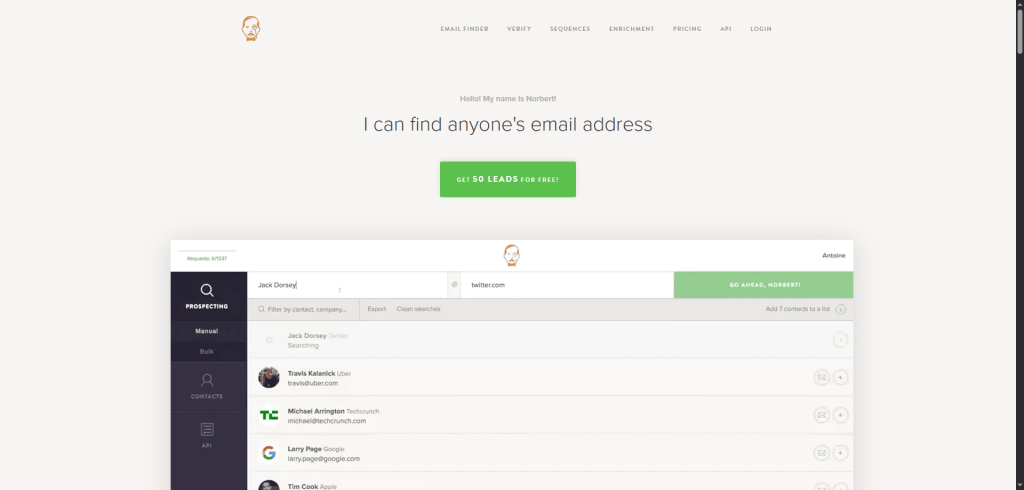
Task: Click envelope icon on Michael Arrington row
Action: pos(822,415)
